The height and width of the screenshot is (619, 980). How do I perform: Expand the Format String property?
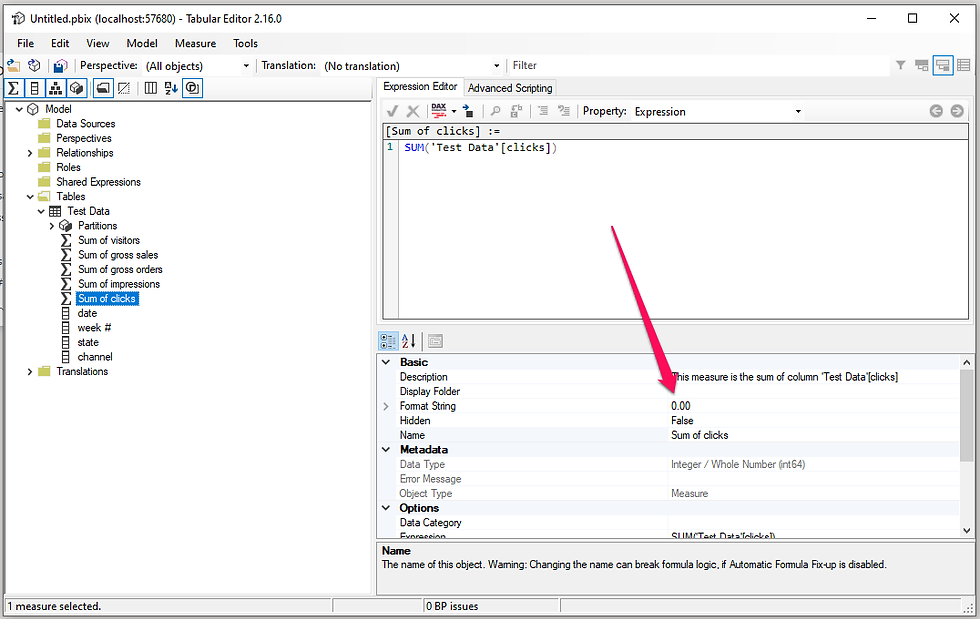pos(386,406)
